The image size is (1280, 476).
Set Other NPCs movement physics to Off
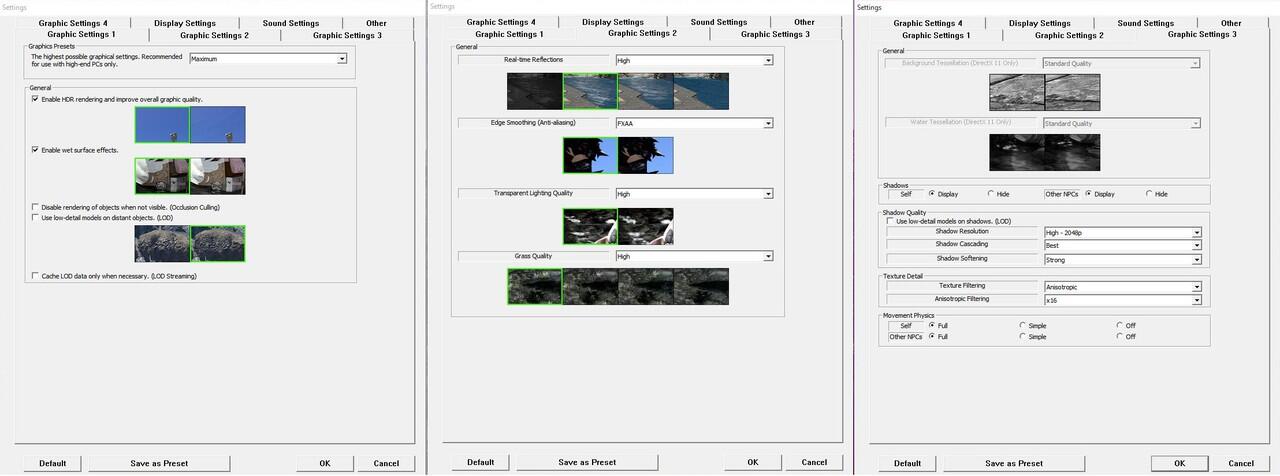point(1119,336)
